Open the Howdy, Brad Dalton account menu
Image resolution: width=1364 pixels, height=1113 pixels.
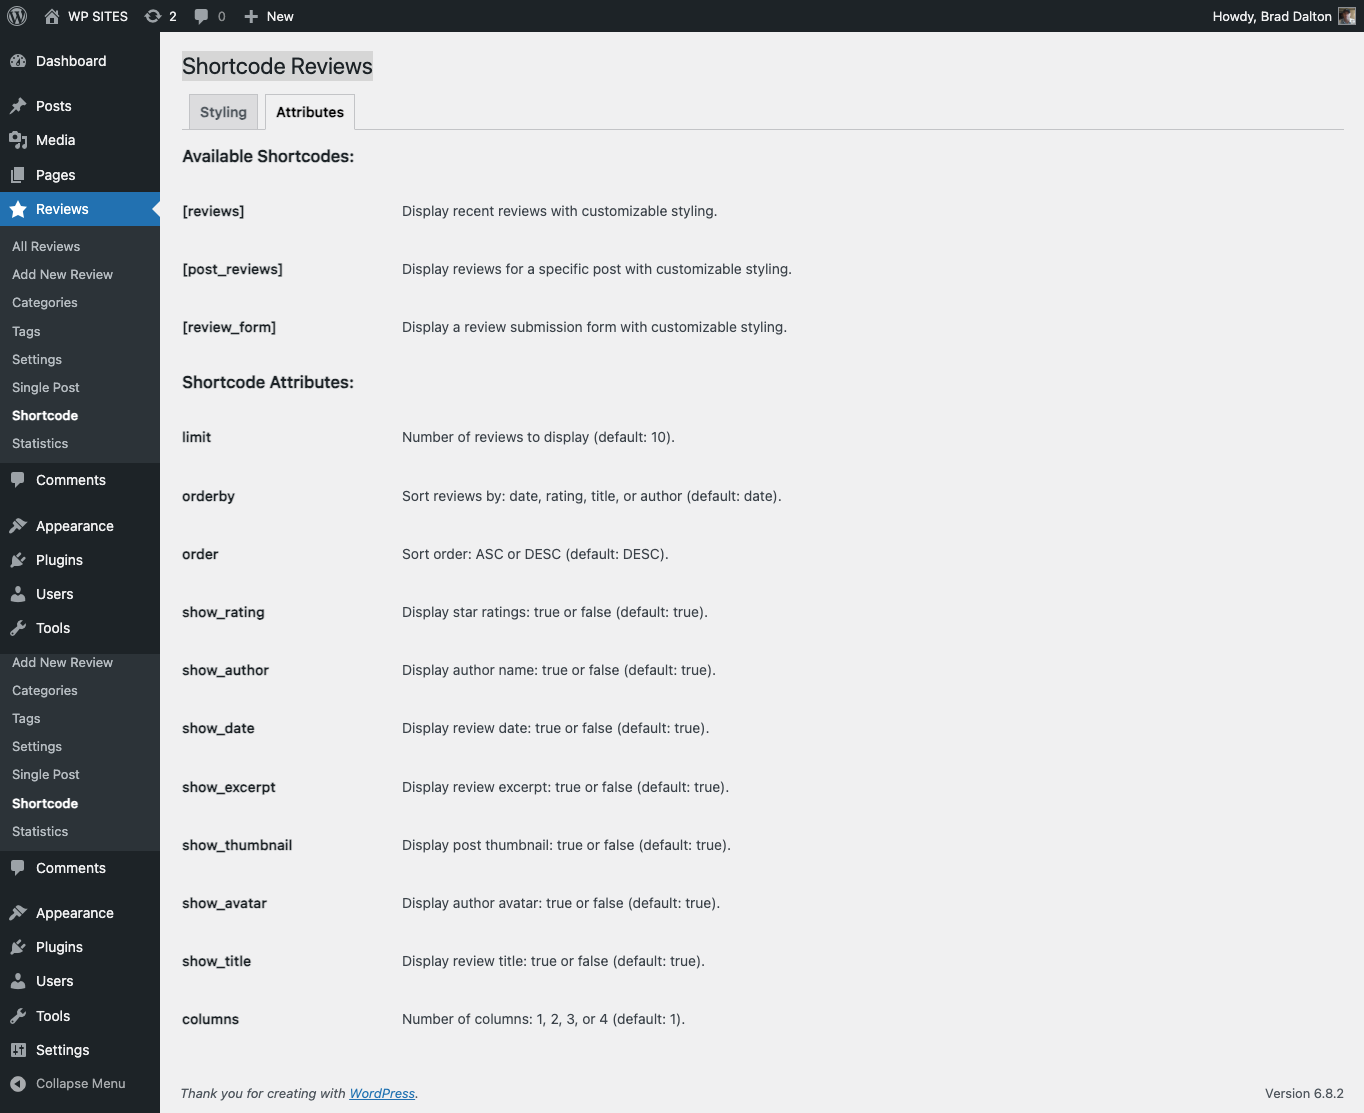click(x=1272, y=16)
